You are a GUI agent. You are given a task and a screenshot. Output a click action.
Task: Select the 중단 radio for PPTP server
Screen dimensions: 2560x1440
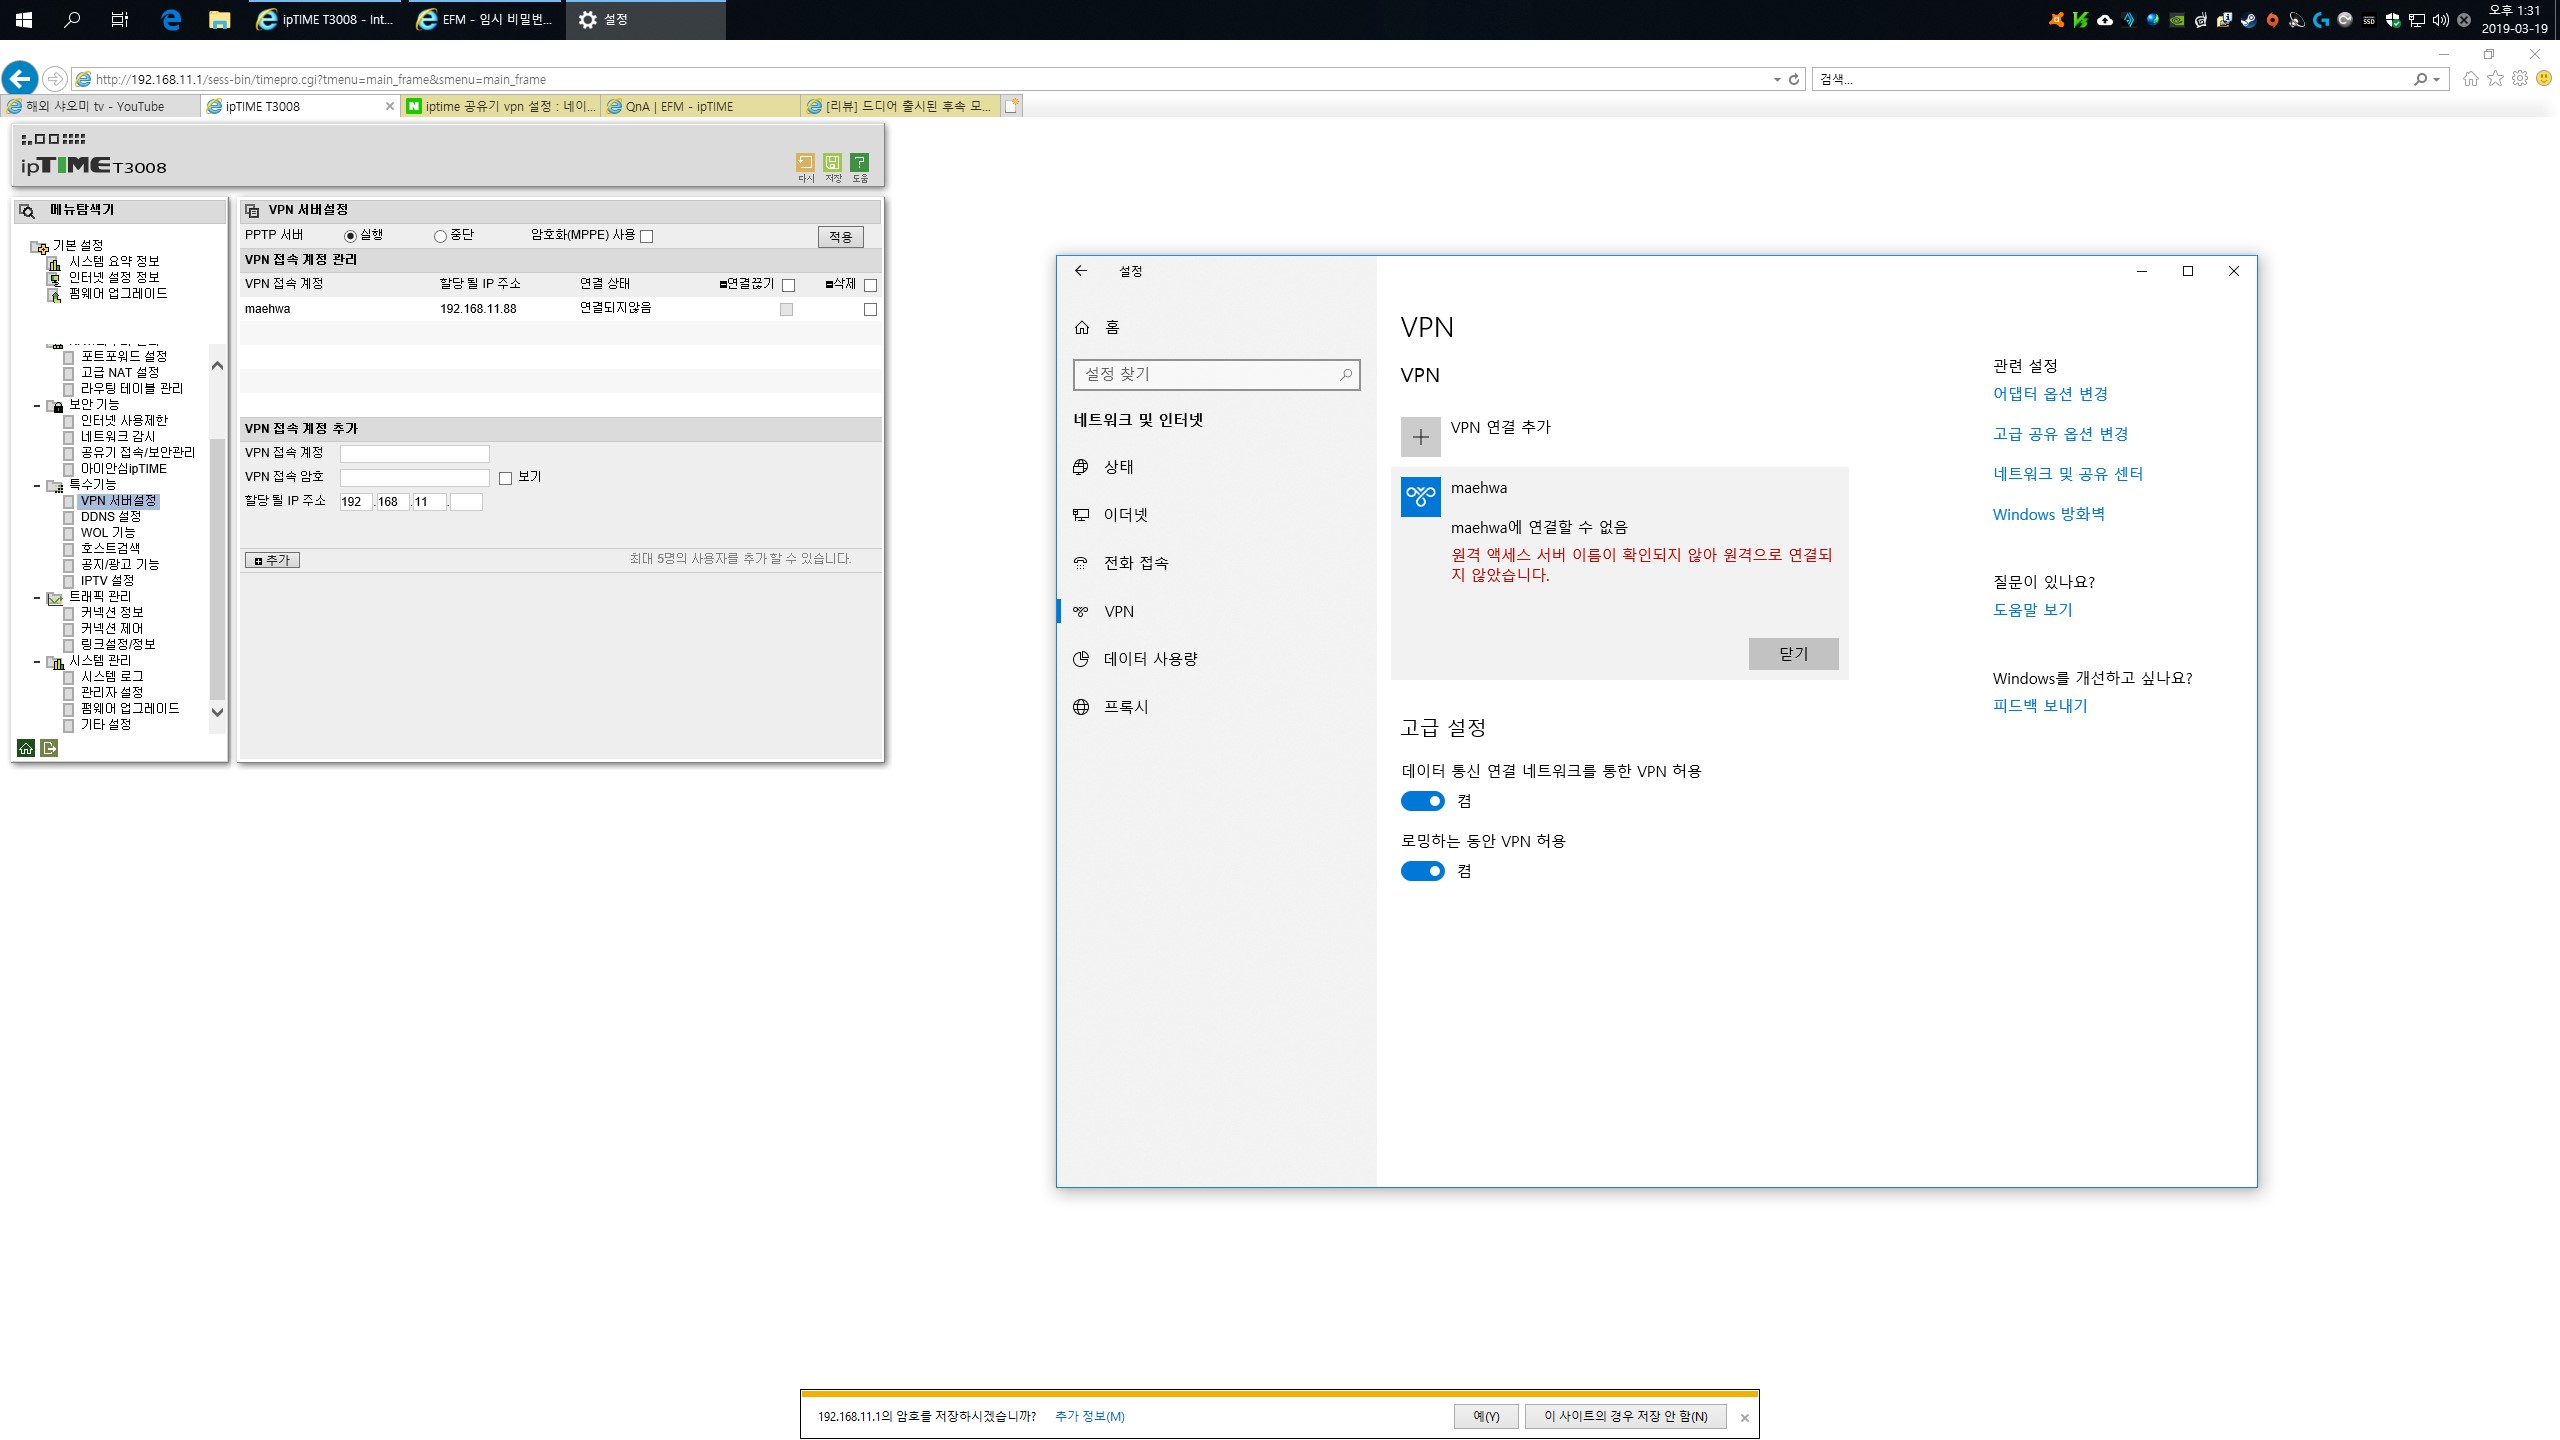(x=440, y=236)
